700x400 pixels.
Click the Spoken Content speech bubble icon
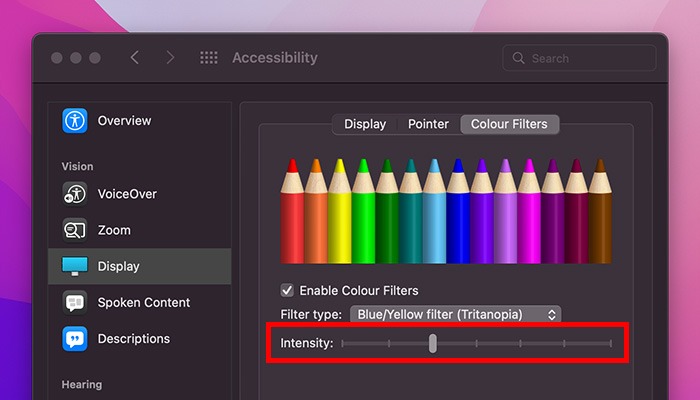[x=75, y=302]
